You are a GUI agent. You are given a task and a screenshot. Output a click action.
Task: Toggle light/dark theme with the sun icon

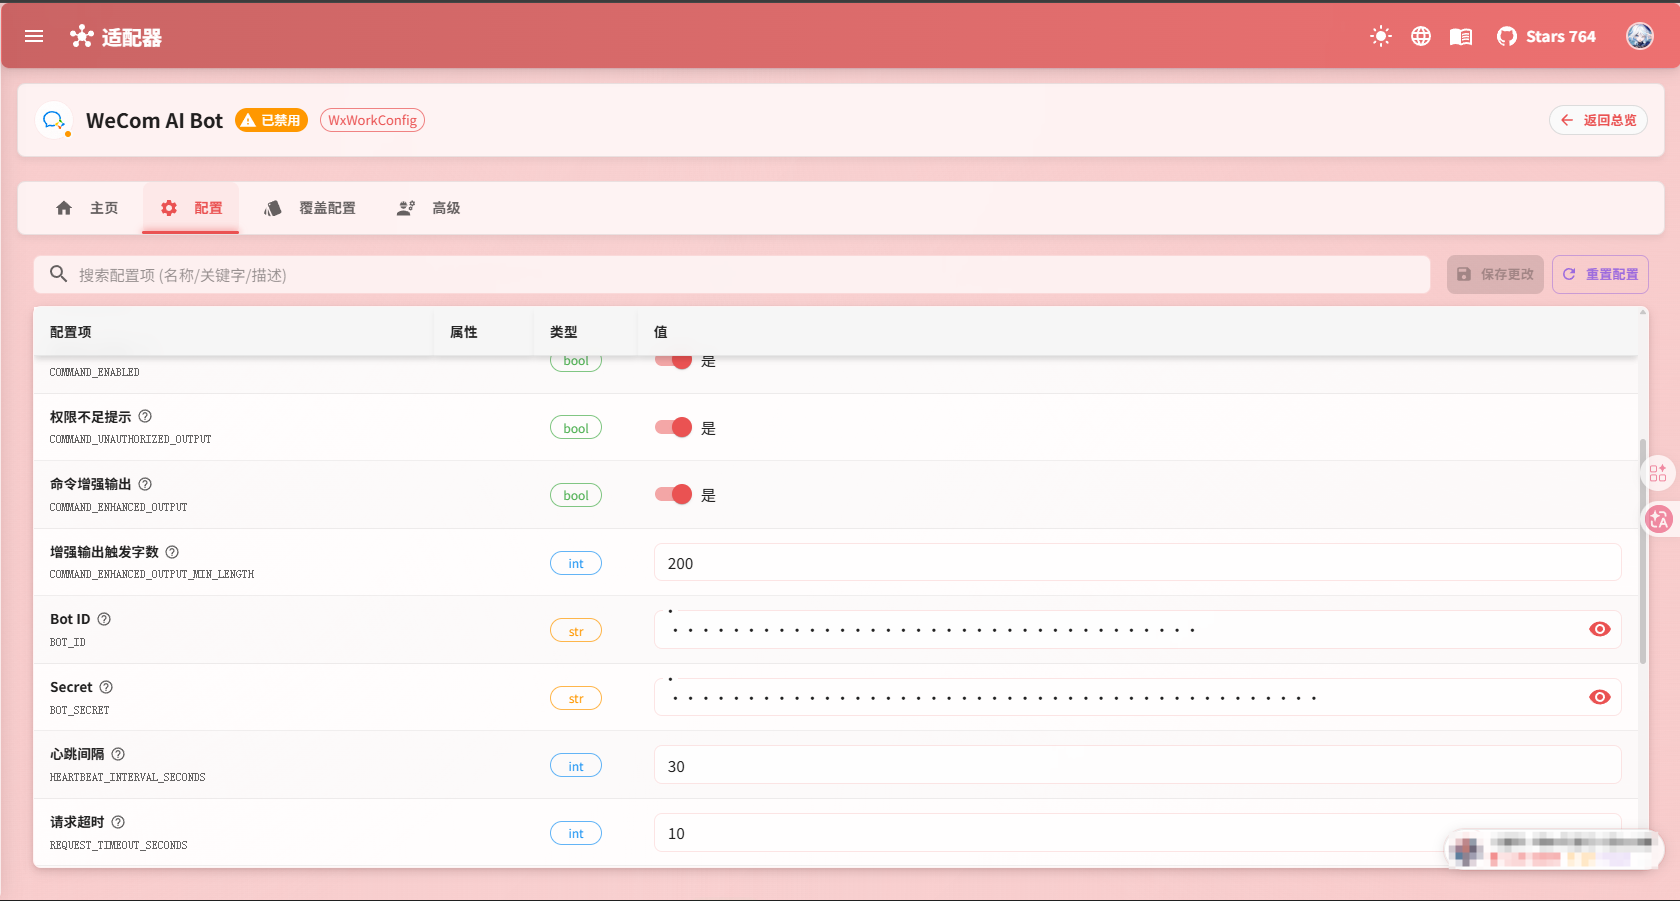(1381, 36)
